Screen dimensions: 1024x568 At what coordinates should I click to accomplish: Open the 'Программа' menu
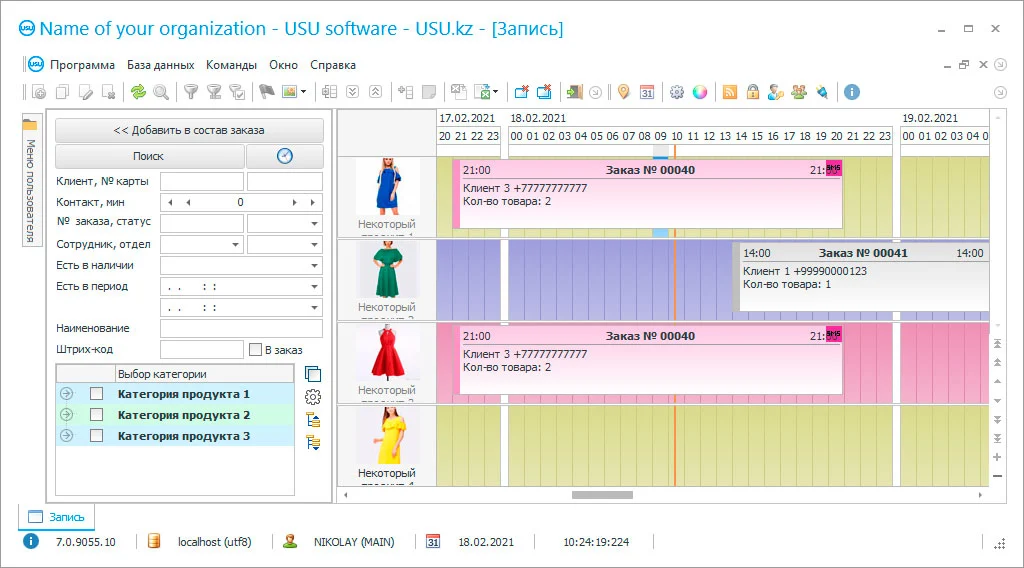tap(82, 65)
